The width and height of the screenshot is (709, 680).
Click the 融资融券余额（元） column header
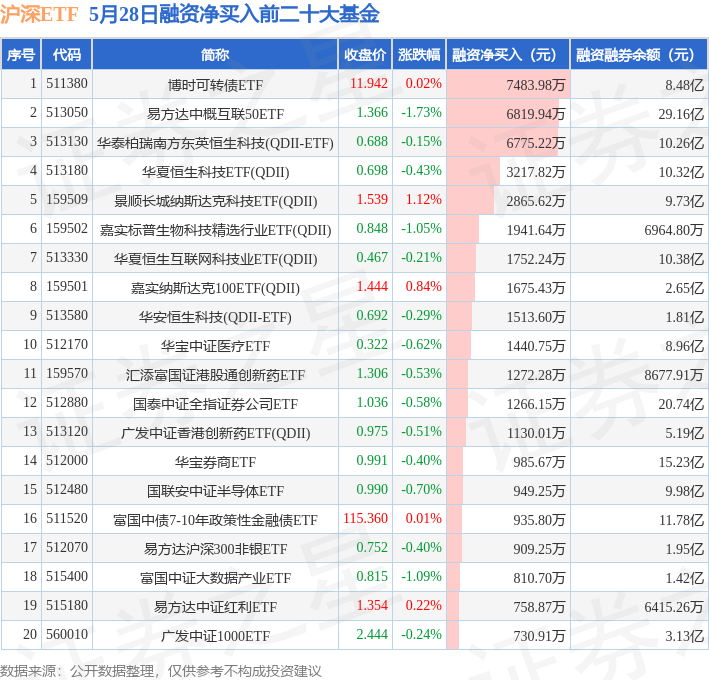[639, 55]
